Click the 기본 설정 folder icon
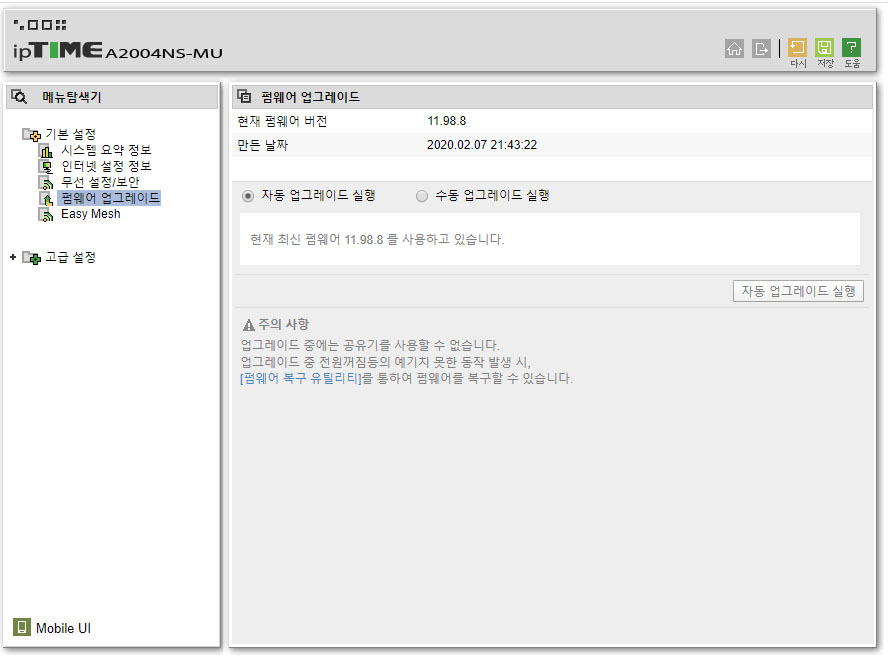Screen dimensions: 888x658 pyautogui.click(x=31, y=134)
